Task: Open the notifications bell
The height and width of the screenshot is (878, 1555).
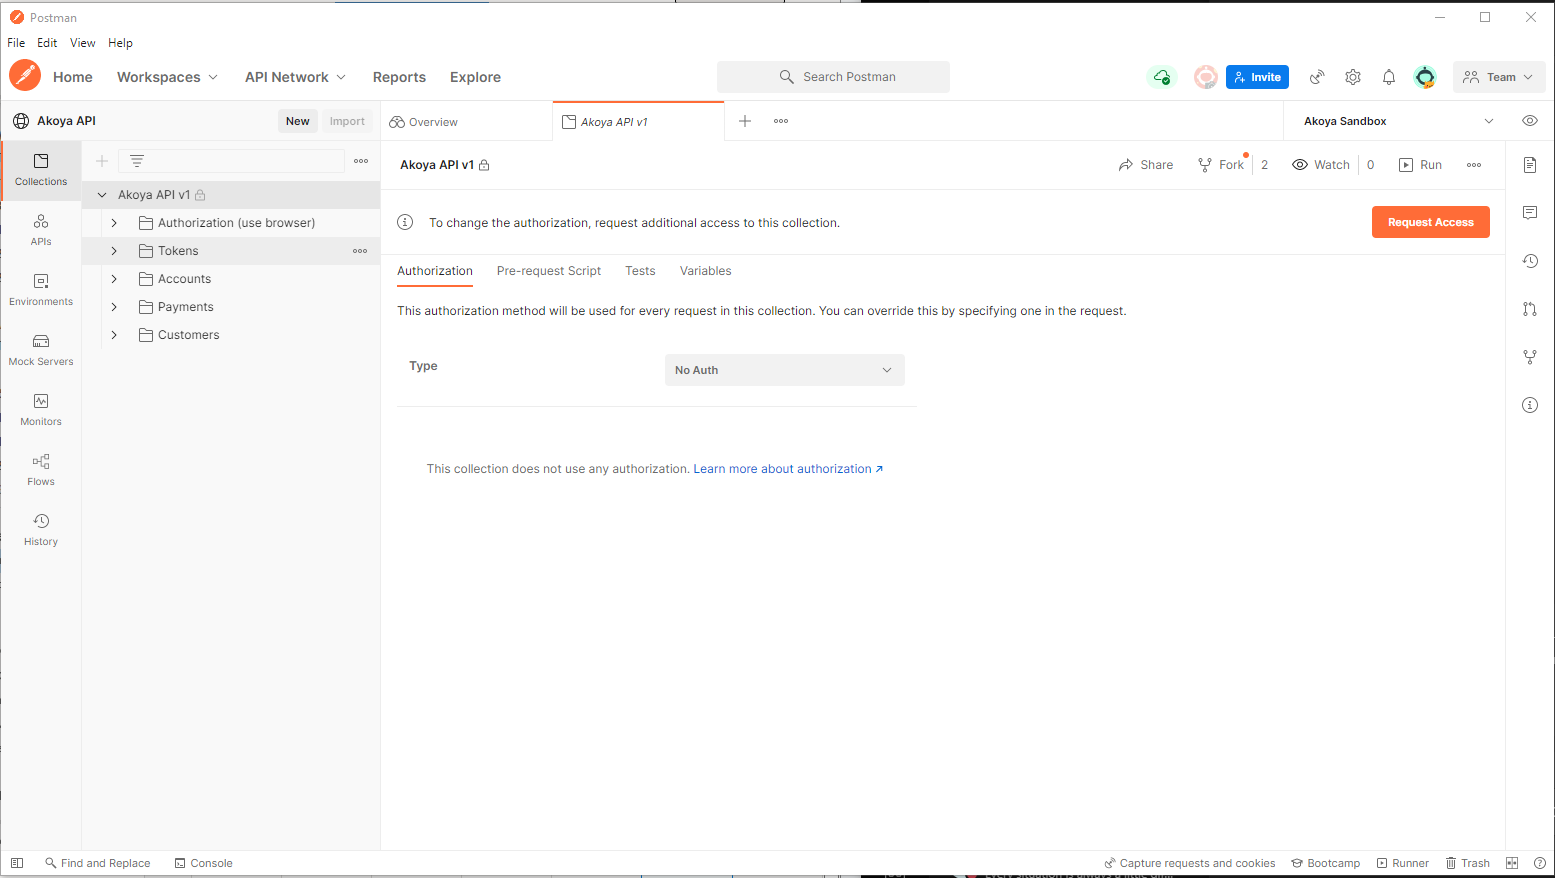Action: click(1389, 77)
